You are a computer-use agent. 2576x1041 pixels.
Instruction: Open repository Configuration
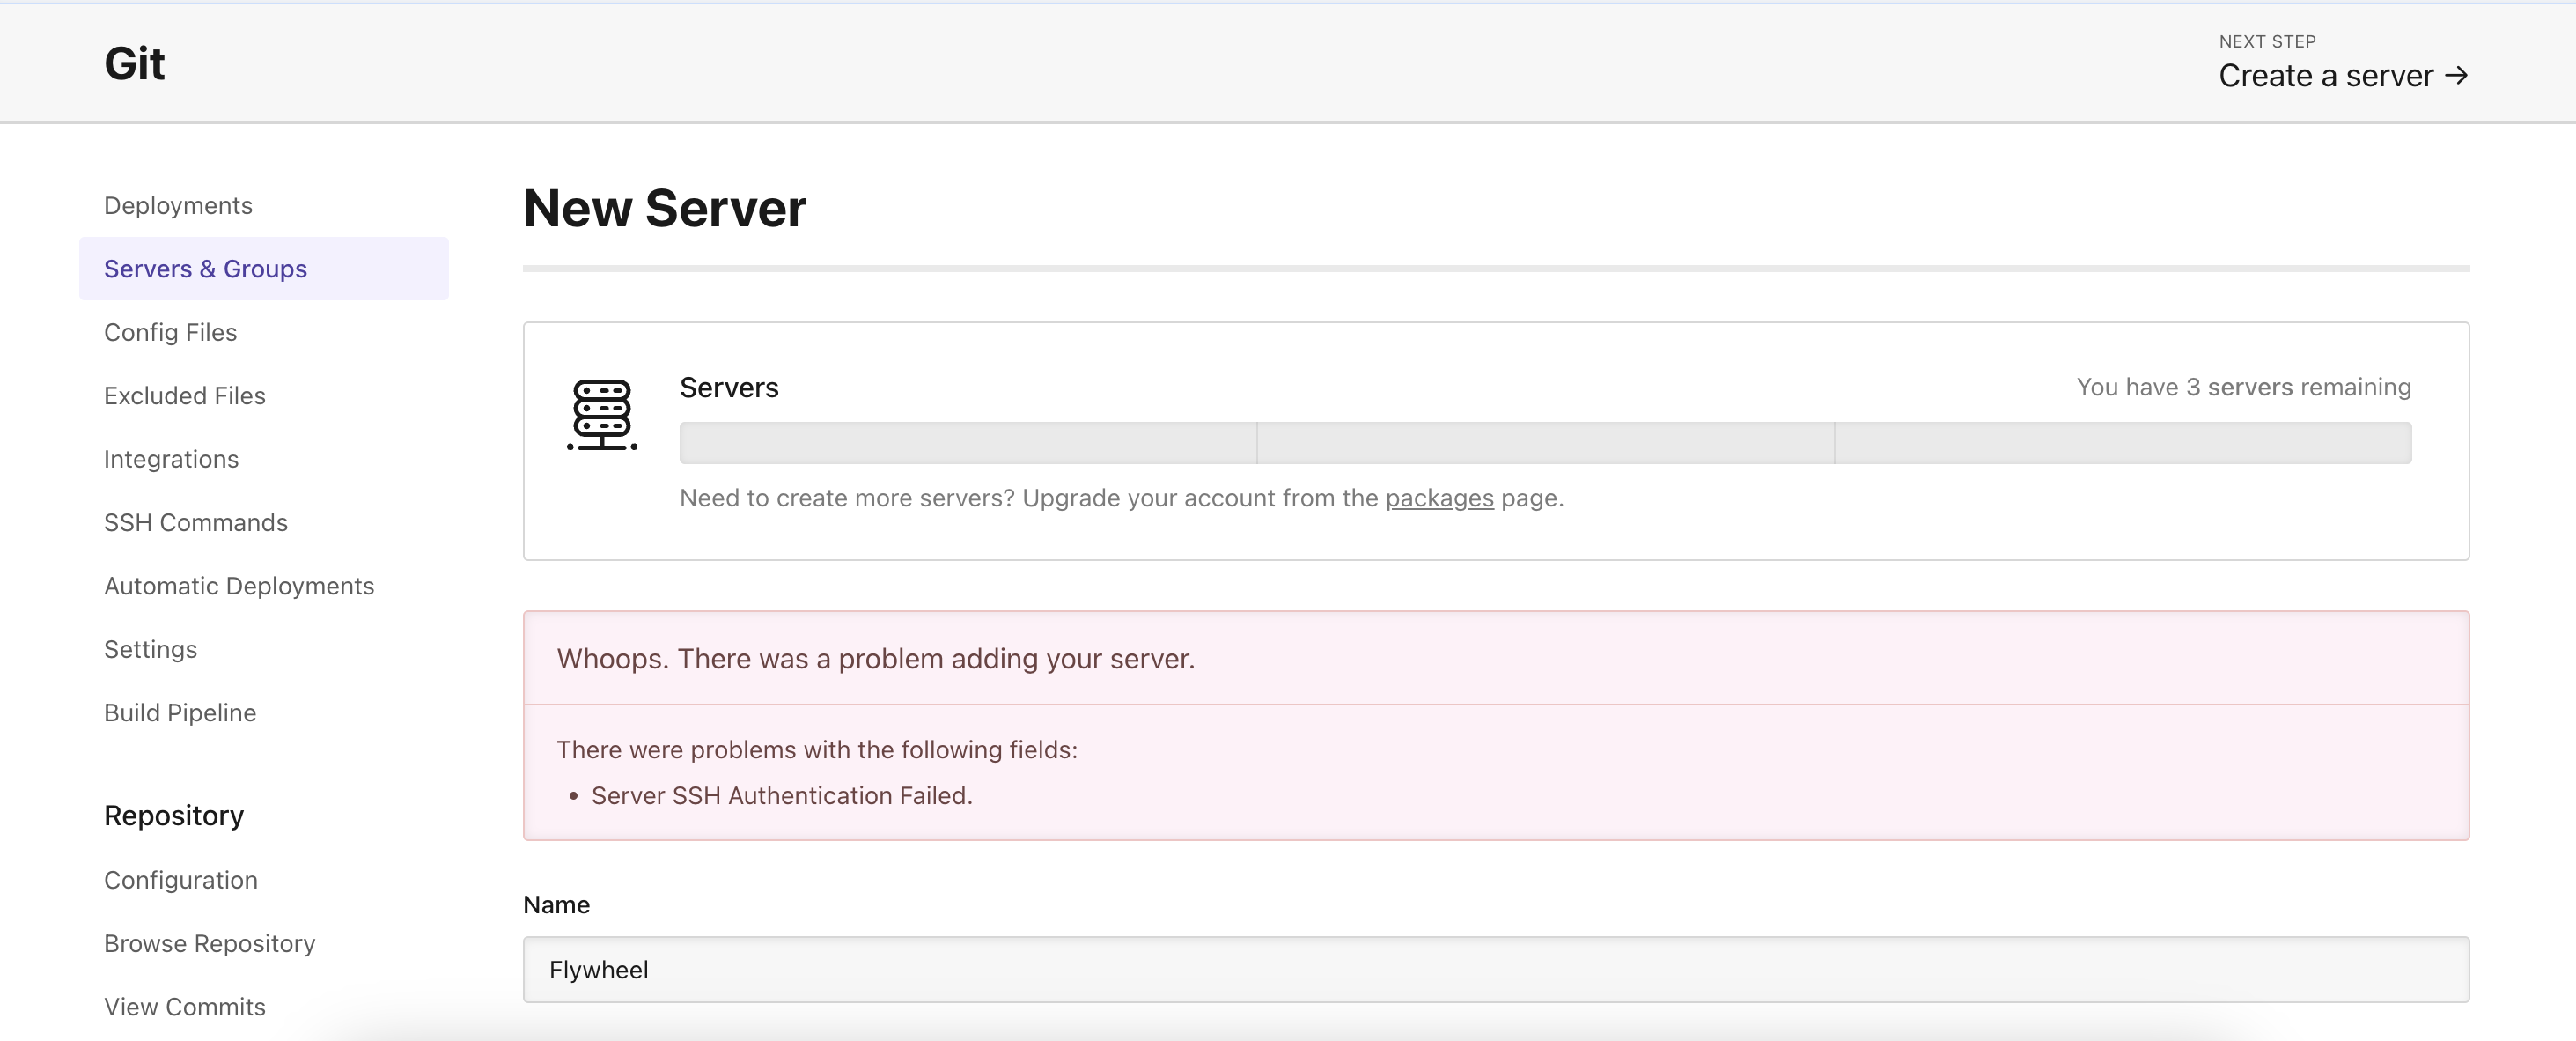pyautogui.click(x=180, y=880)
